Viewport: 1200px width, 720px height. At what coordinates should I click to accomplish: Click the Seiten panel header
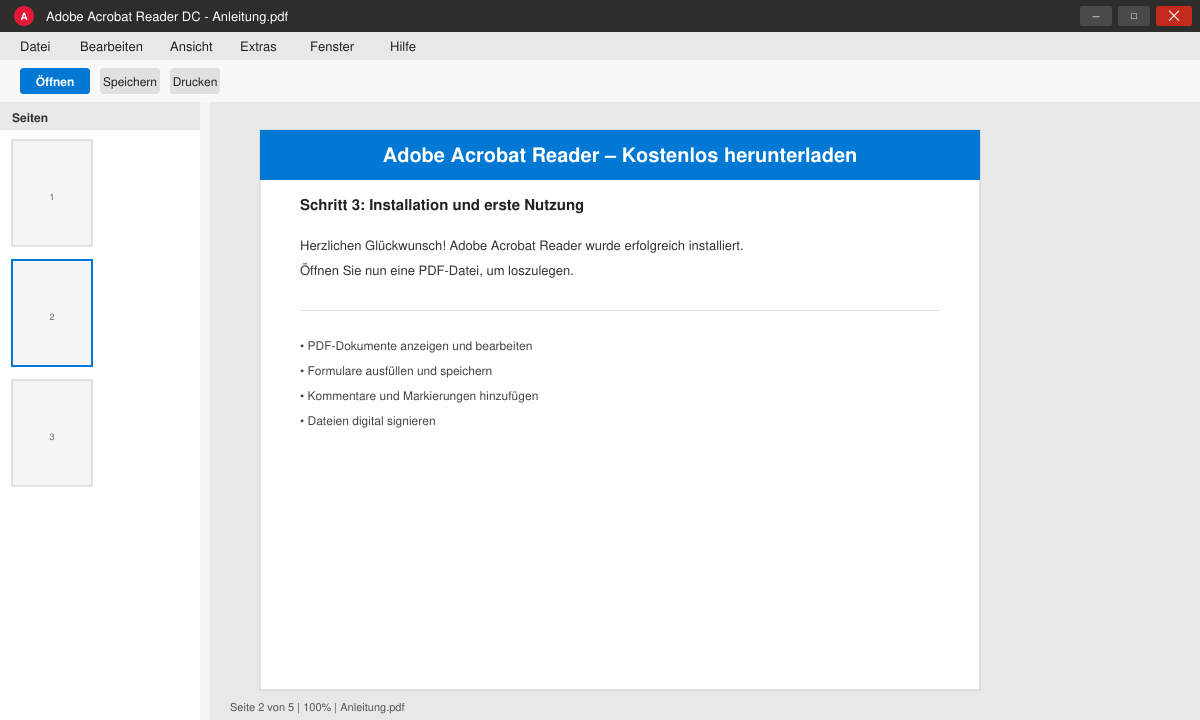point(100,117)
